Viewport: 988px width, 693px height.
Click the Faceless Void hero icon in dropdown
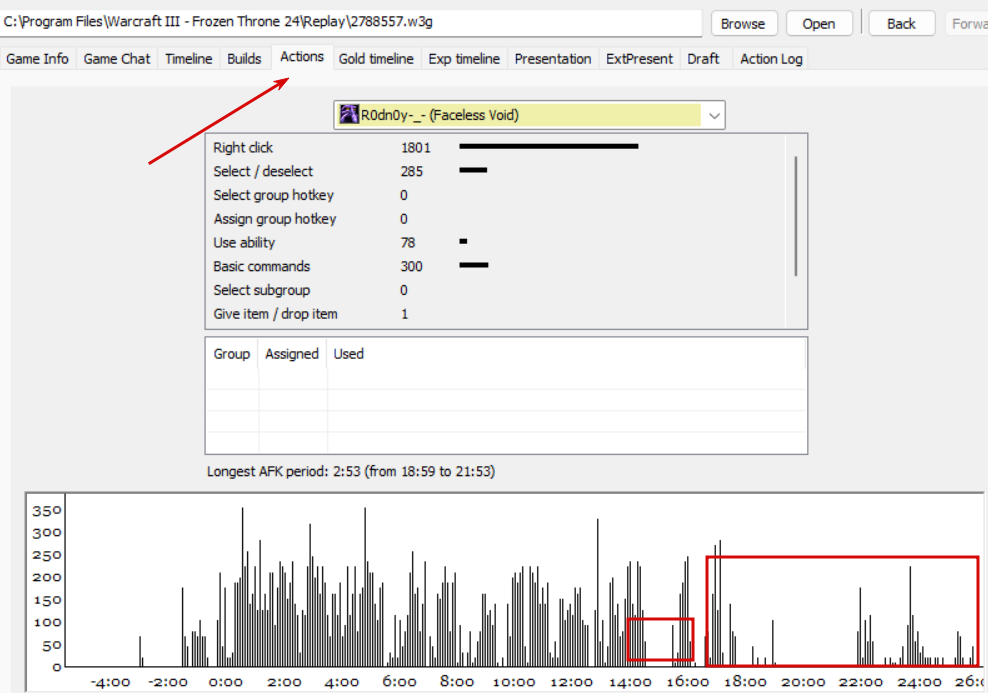(x=348, y=115)
